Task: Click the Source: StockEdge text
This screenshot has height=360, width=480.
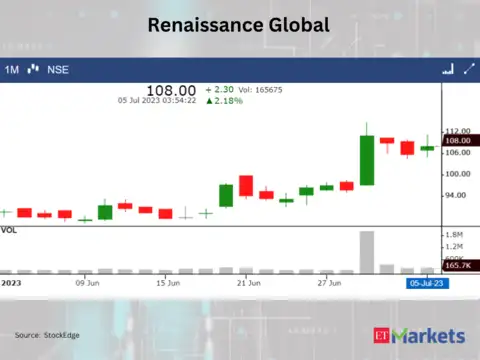Action: coord(47,335)
